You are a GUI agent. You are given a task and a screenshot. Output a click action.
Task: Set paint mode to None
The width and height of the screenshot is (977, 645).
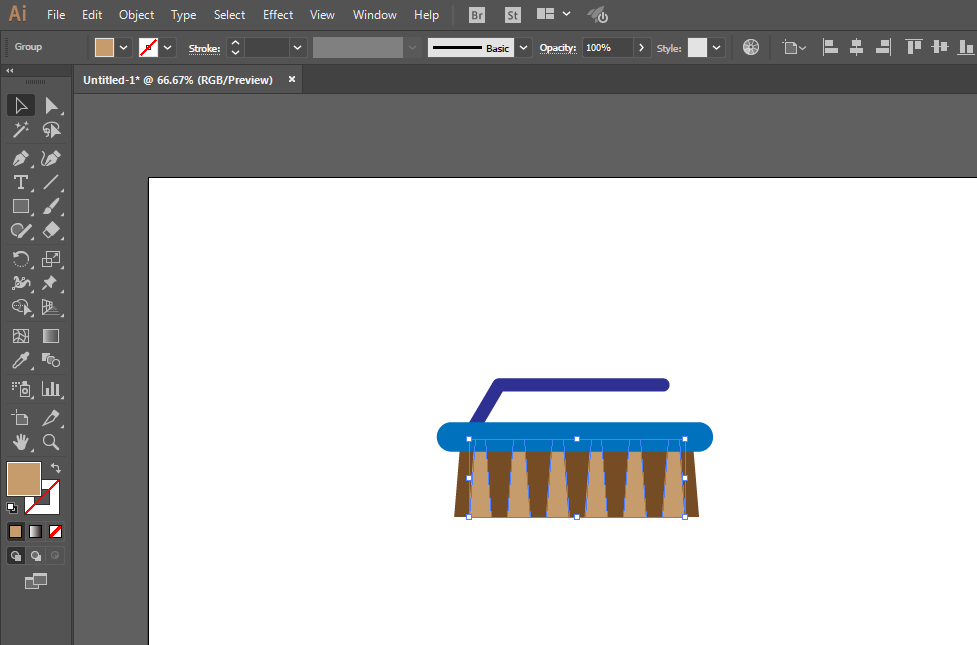point(56,531)
